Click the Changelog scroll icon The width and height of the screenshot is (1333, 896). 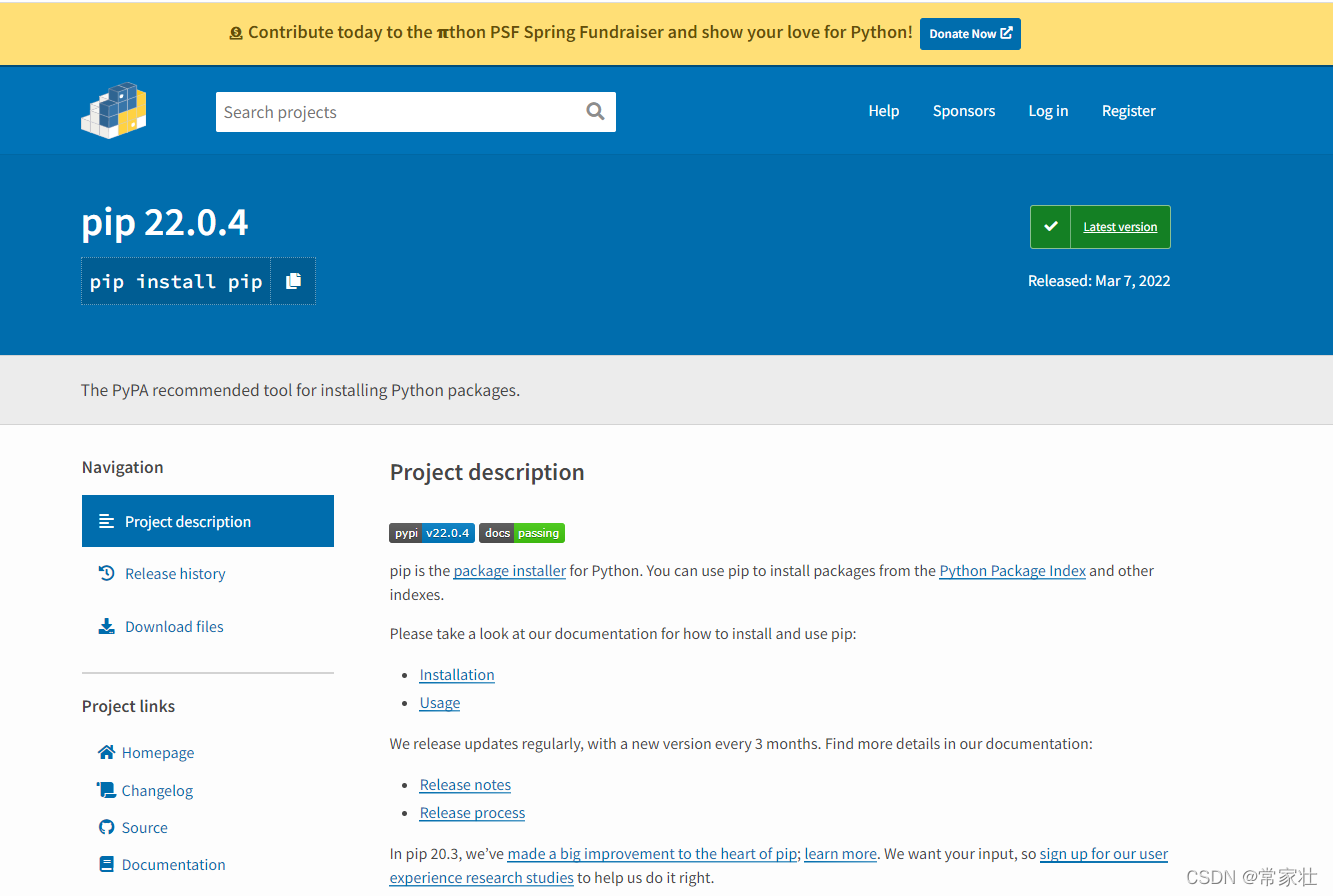pos(107,790)
